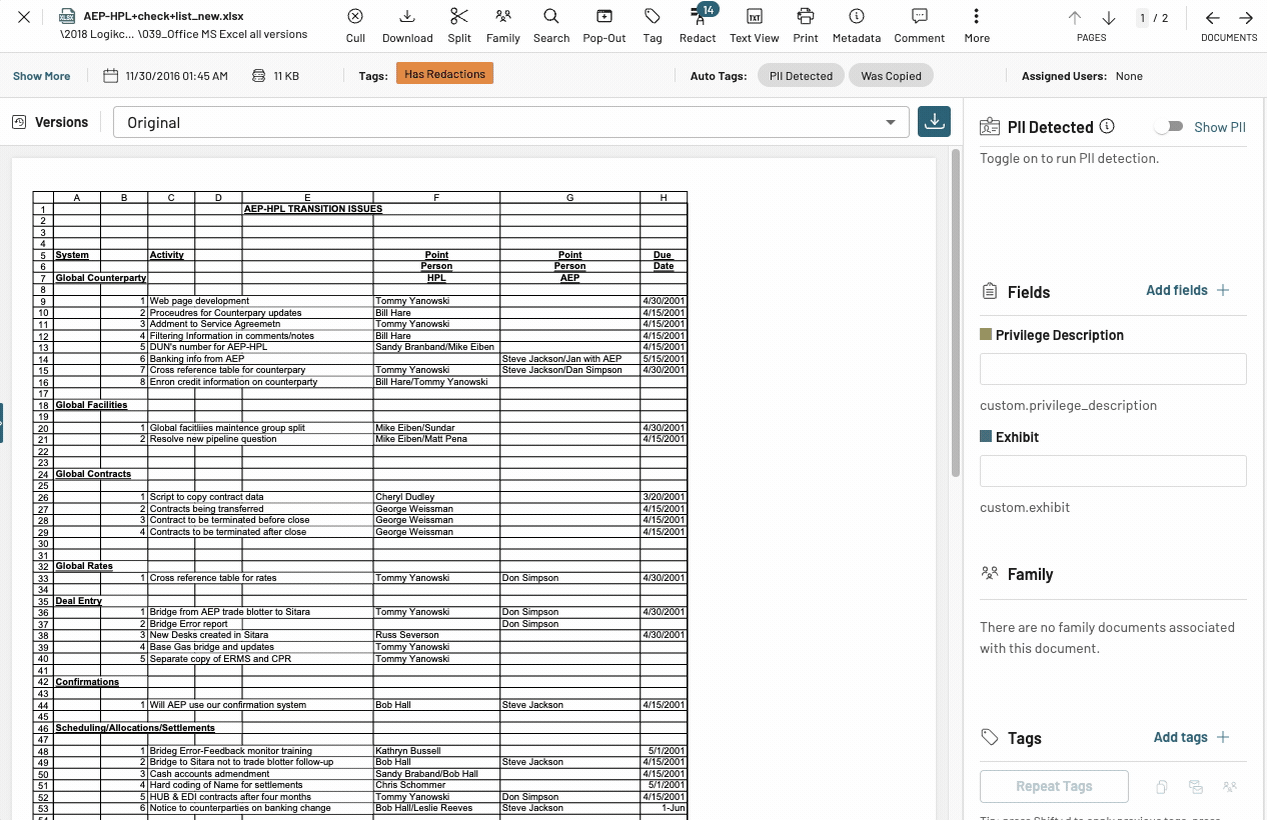Go to next page arrow
1267x820 pixels.
1109,18
